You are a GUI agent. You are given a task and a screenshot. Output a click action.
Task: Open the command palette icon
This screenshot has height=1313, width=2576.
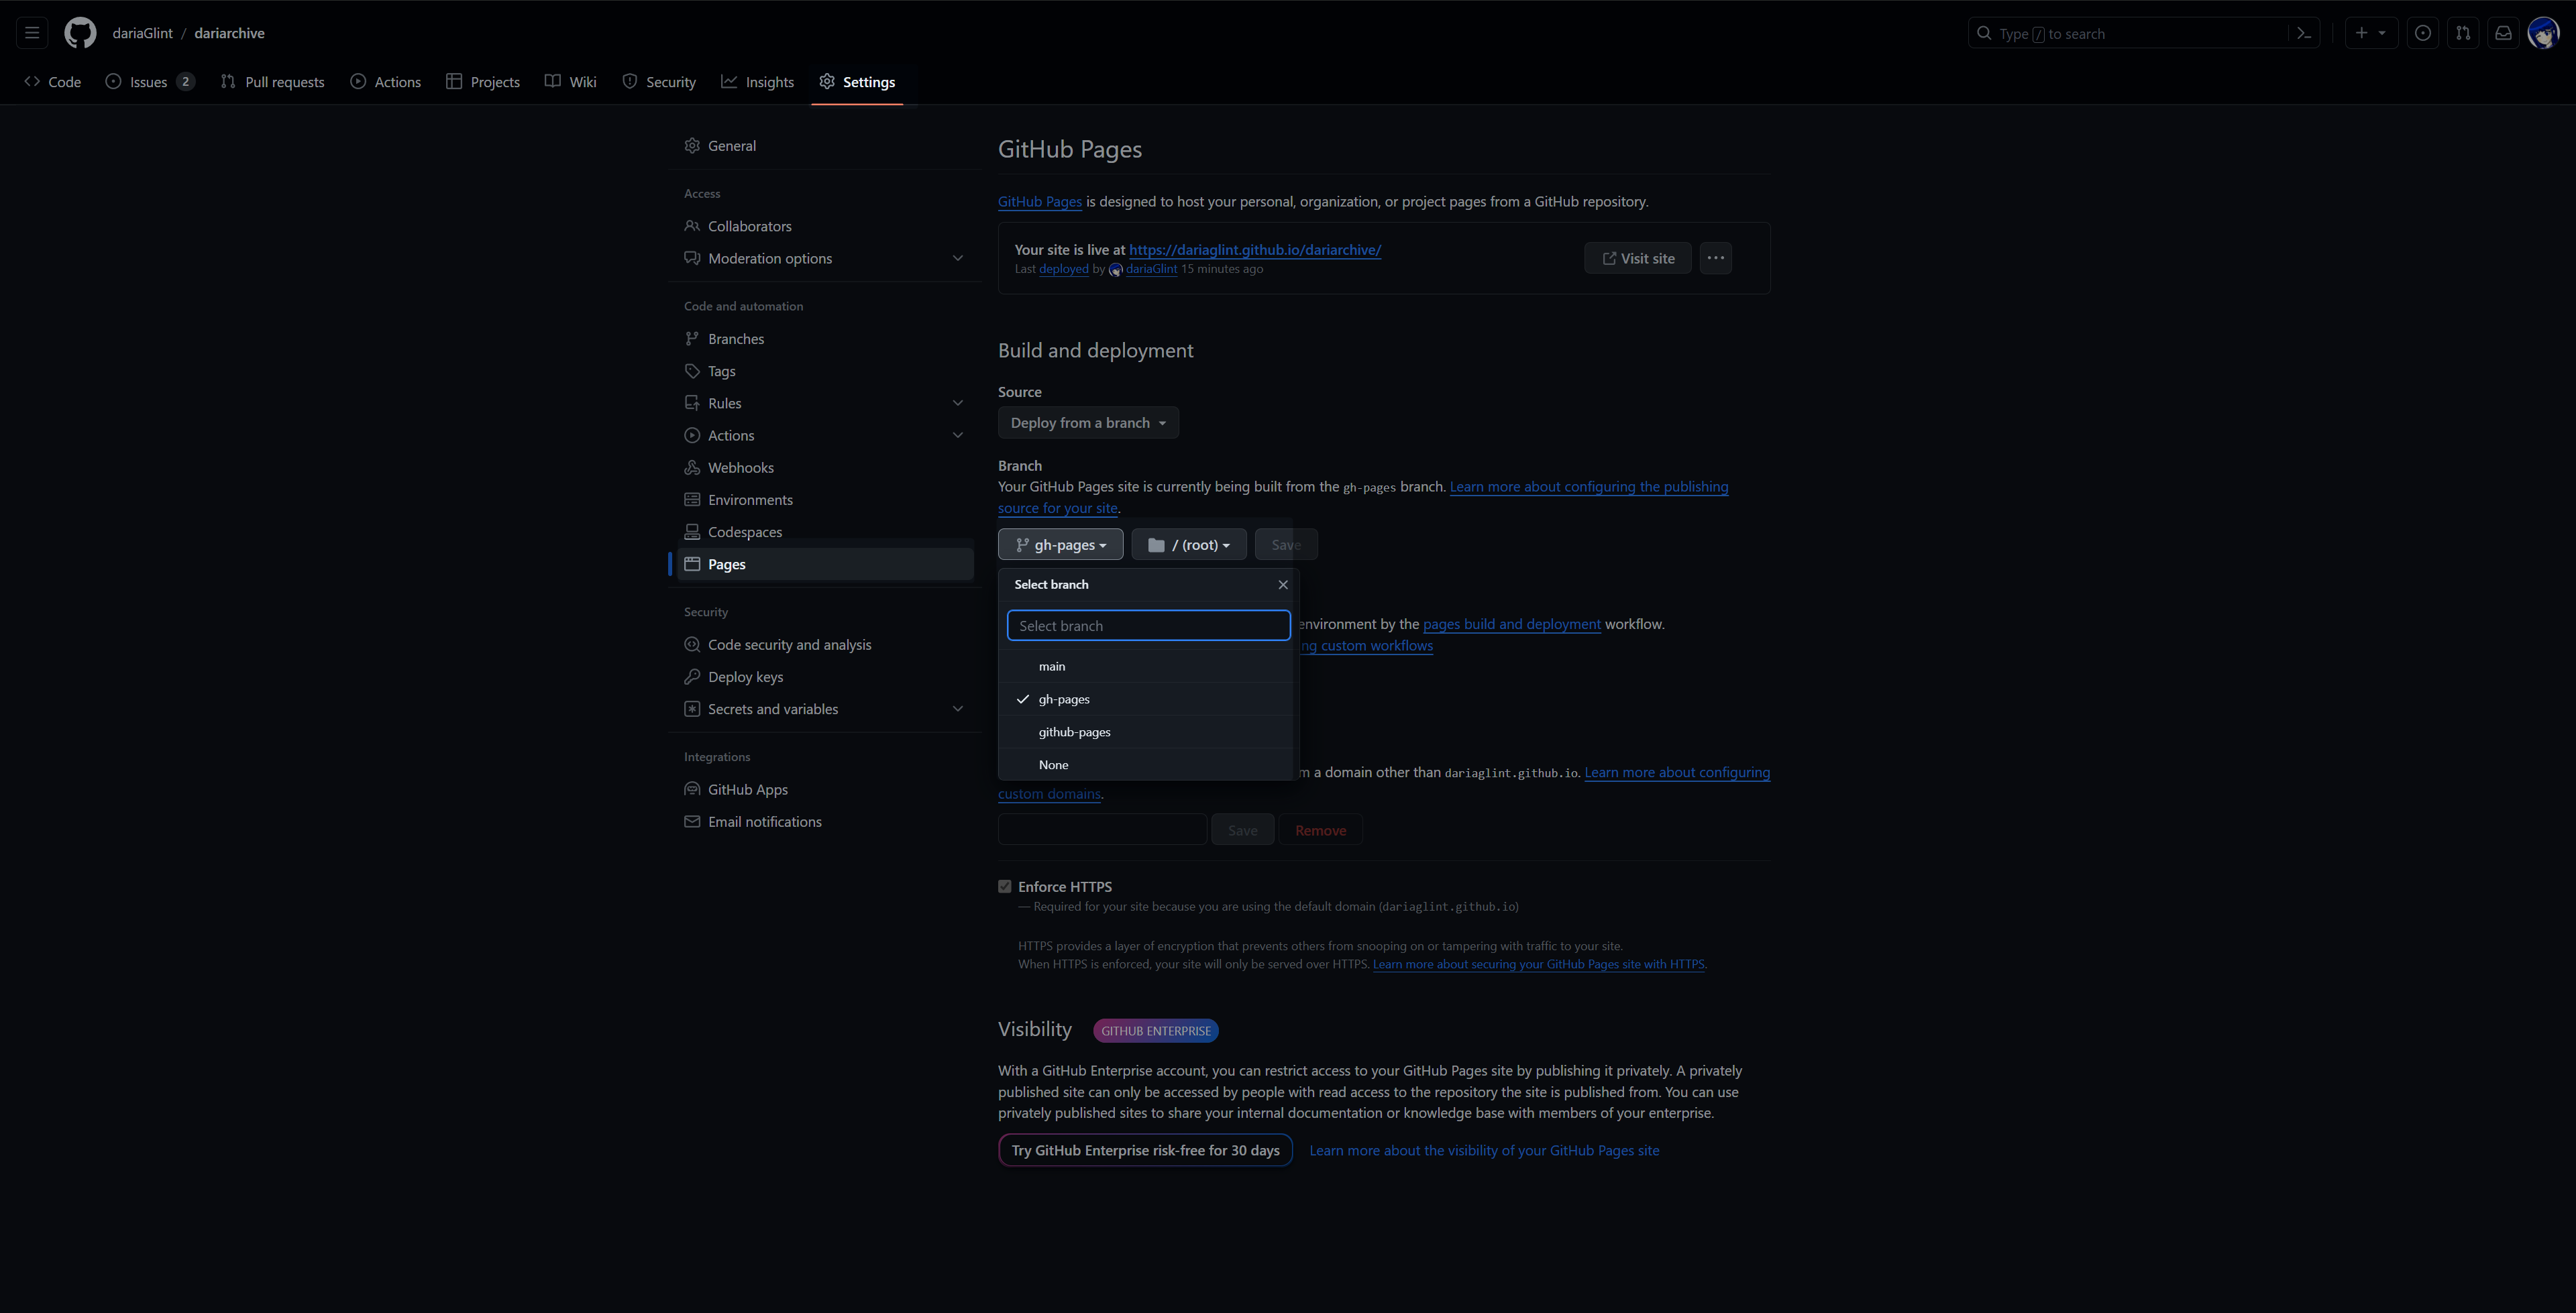point(2304,33)
